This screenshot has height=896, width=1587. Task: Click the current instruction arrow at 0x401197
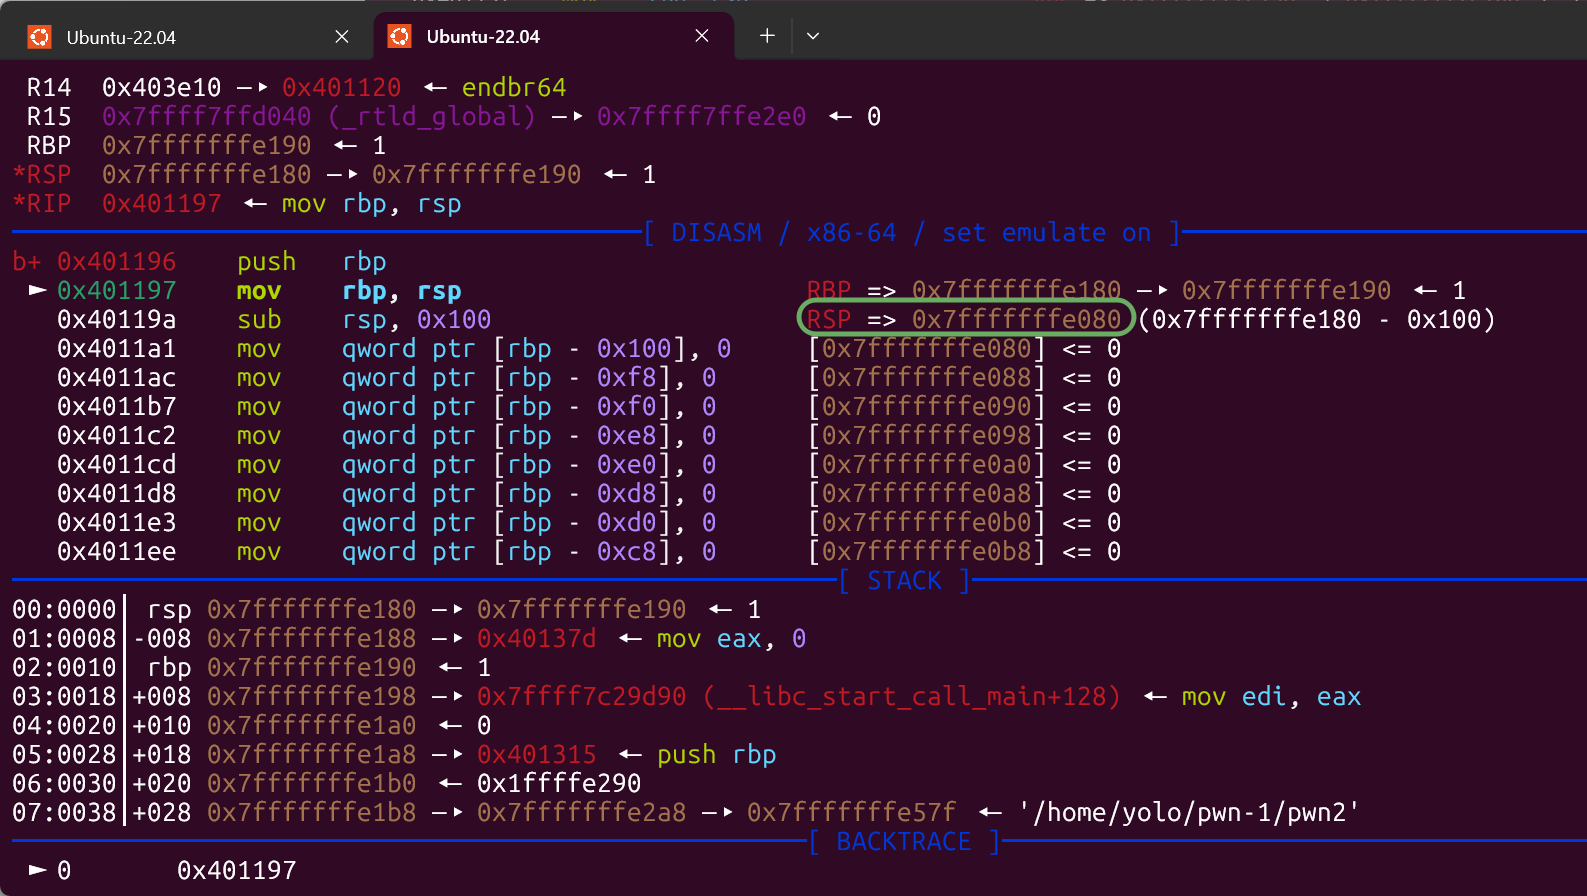point(38,290)
